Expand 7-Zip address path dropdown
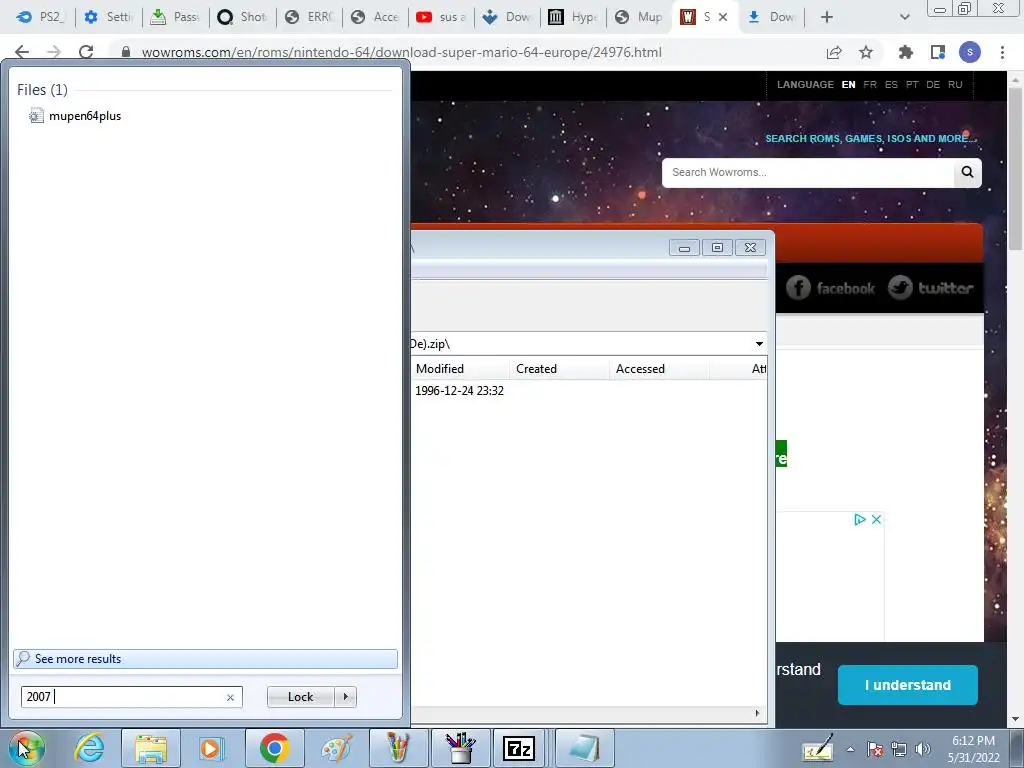 [759, 344]
